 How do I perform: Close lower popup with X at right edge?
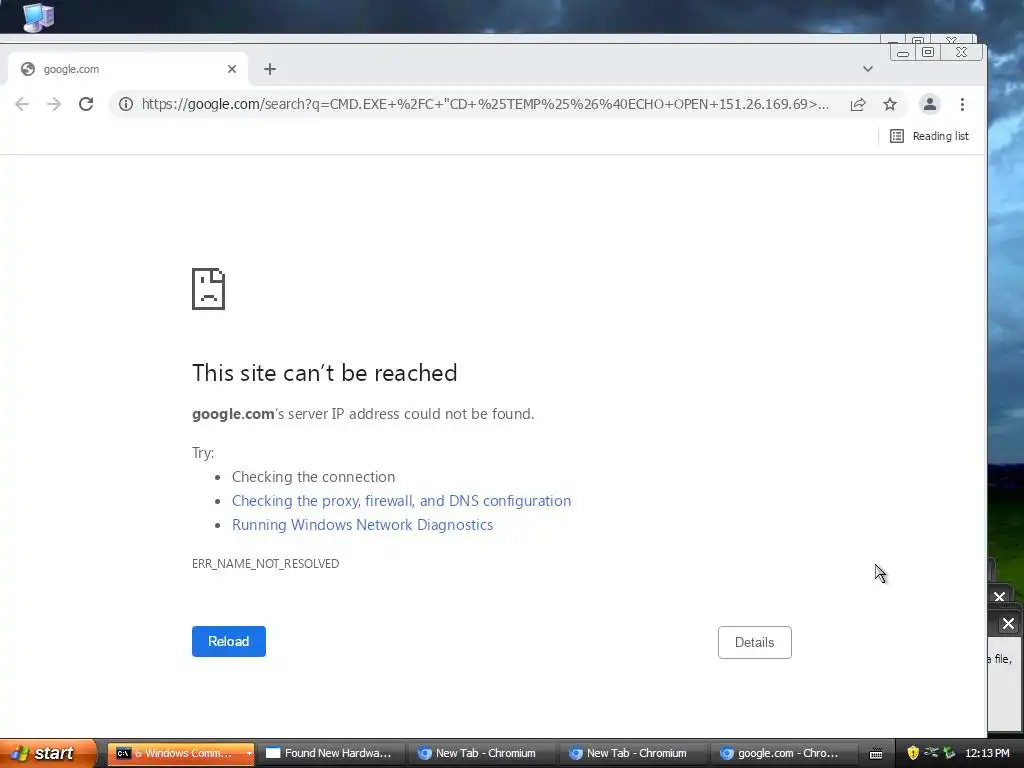click(1008, 624)
